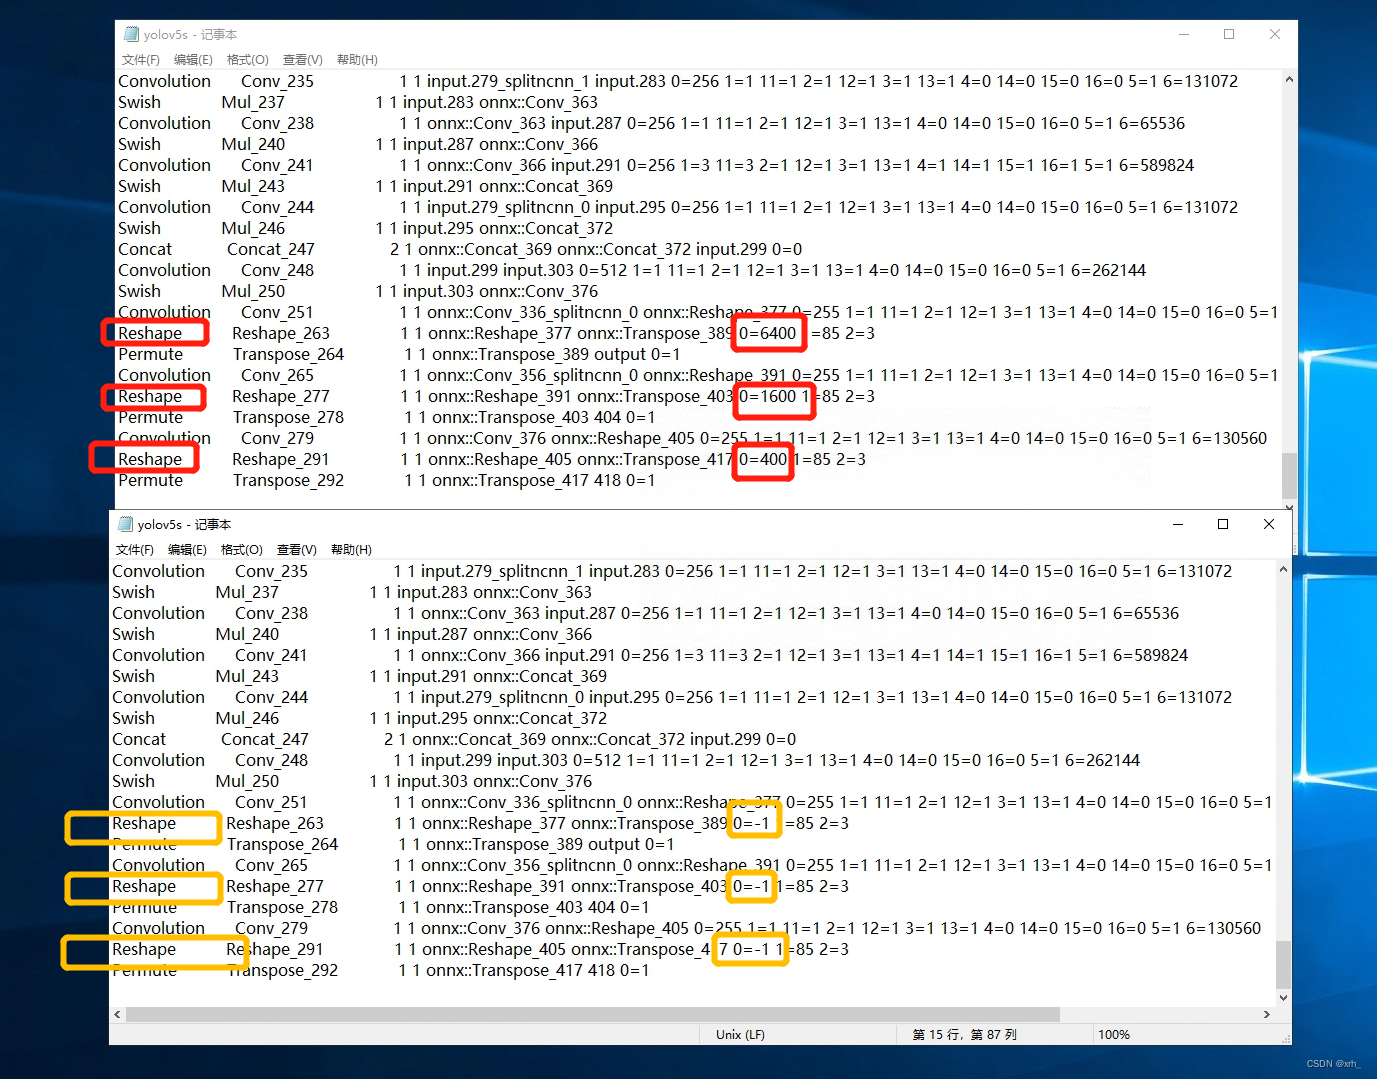Open 文件(F) menu in top Notepad window

tap(140, 60)
